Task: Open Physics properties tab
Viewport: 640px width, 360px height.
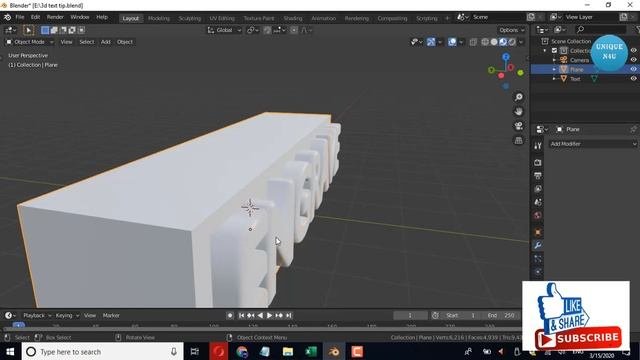Action: (x=538, y=272)
